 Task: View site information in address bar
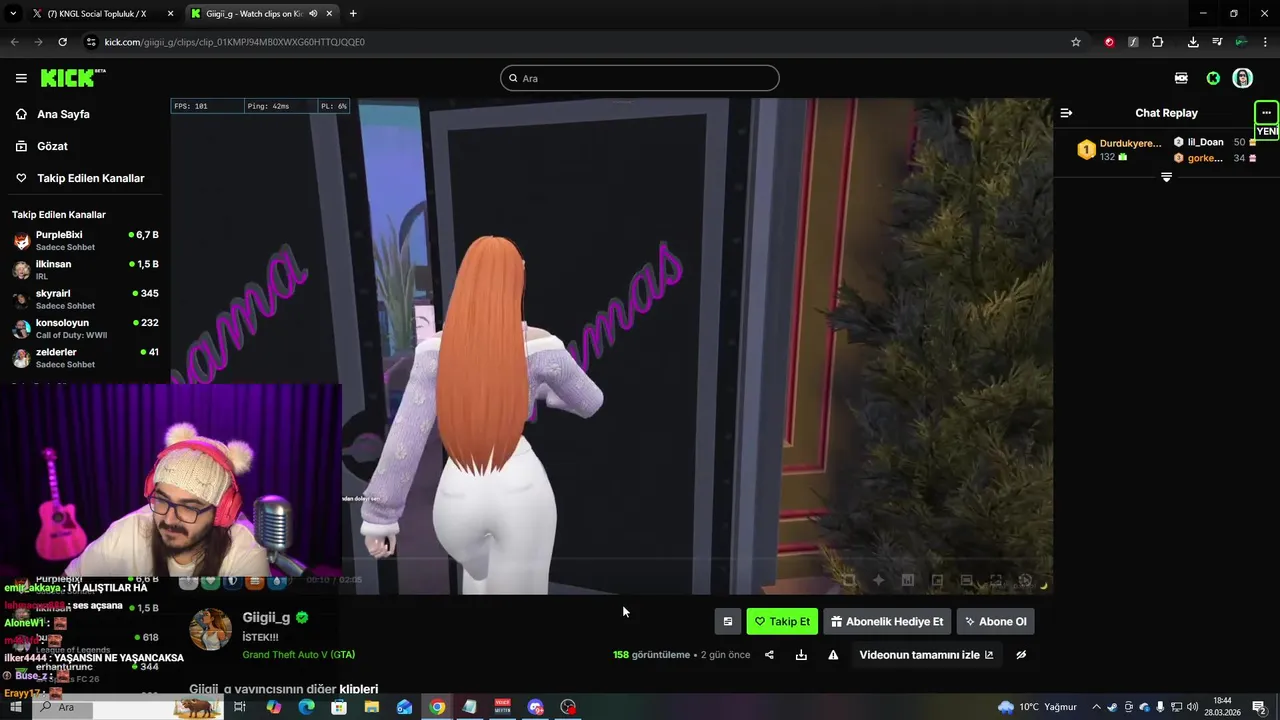tap(91, 42)
